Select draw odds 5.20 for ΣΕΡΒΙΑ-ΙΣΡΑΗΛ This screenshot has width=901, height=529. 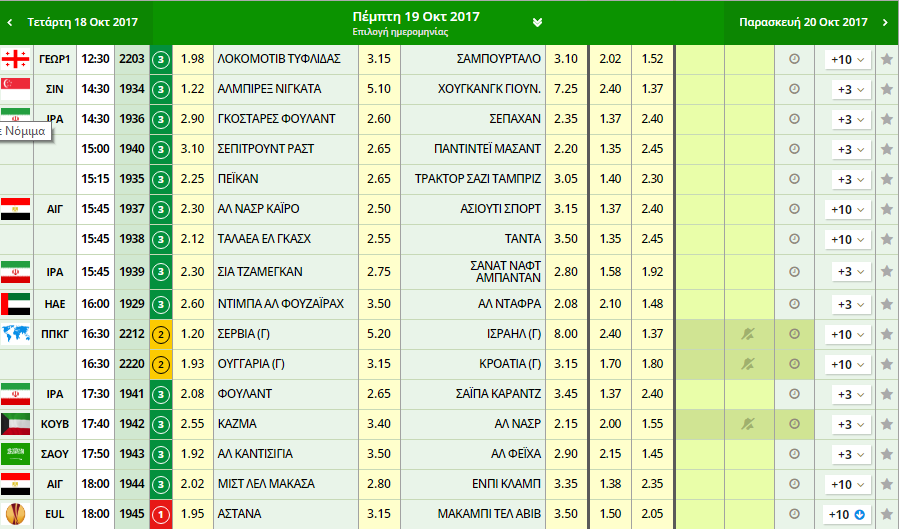(379, 334)
